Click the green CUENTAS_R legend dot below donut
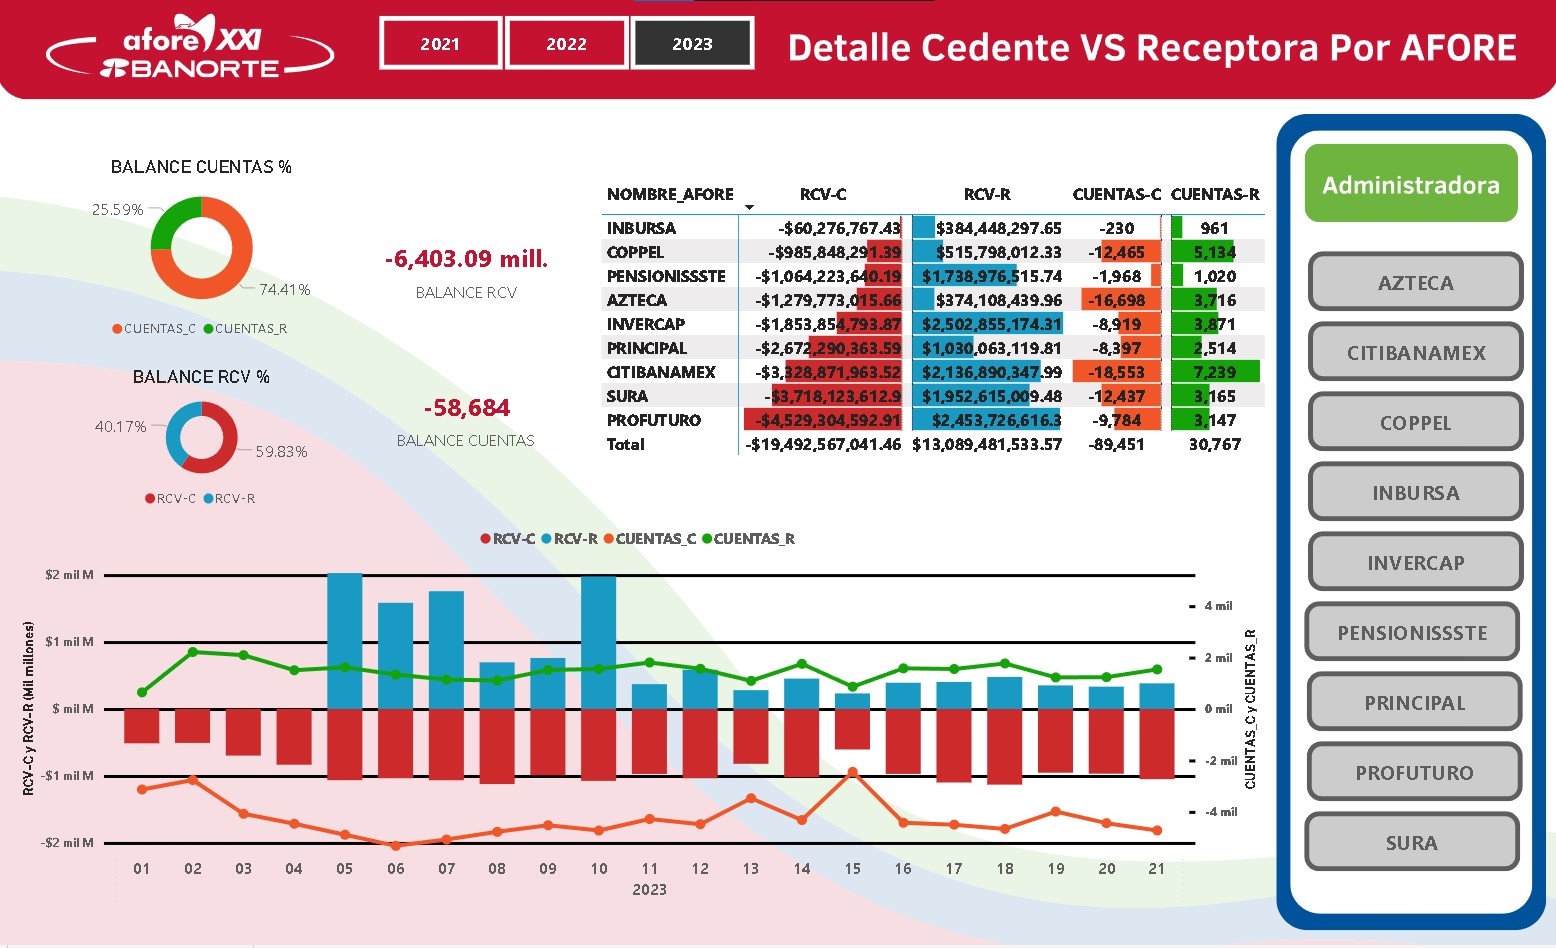Screen dimensions: 1556x948 [x=208, y=329]
